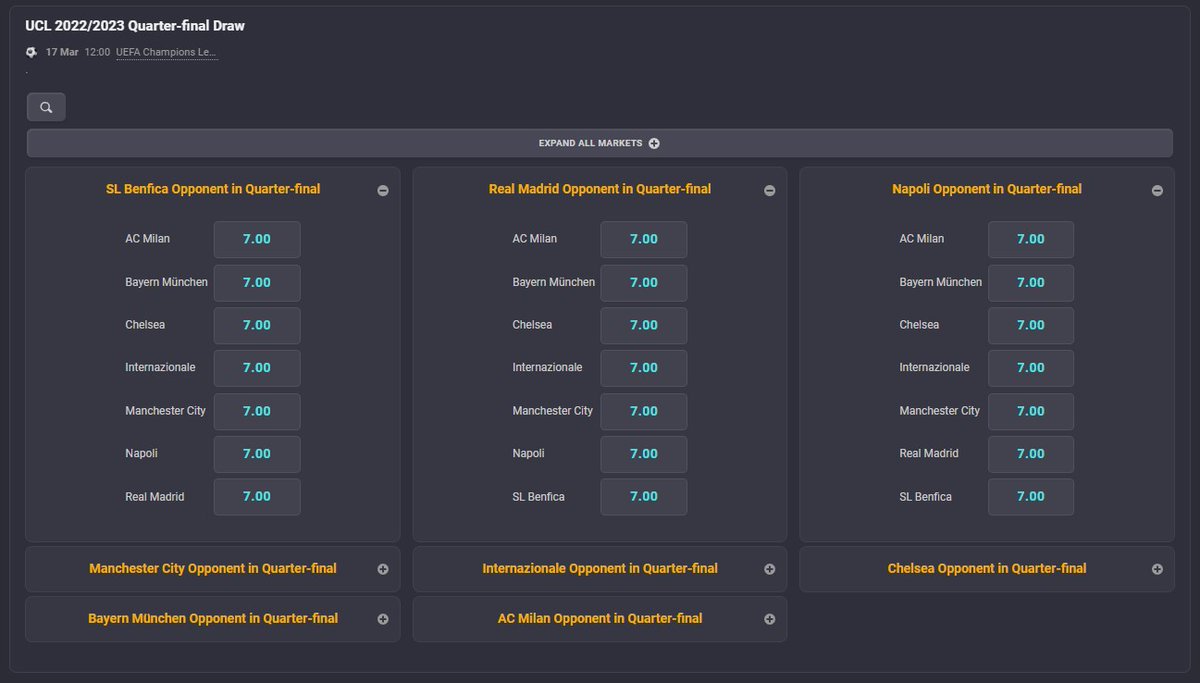Expand Manchester City Opponent market plus icon
Viewport: 1200px width, 683px height.
[x=383, y=569]
